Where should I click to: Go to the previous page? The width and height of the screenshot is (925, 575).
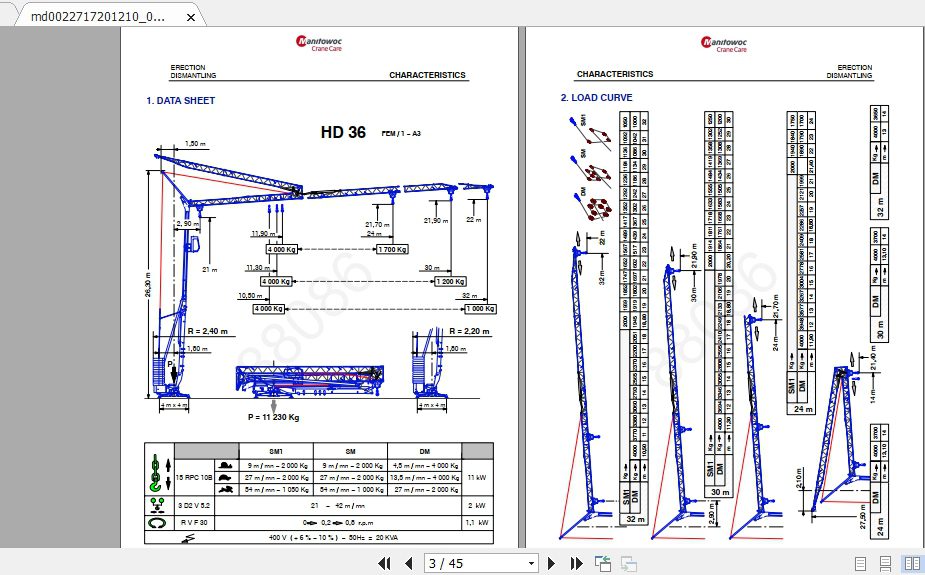tap(408, 563)
